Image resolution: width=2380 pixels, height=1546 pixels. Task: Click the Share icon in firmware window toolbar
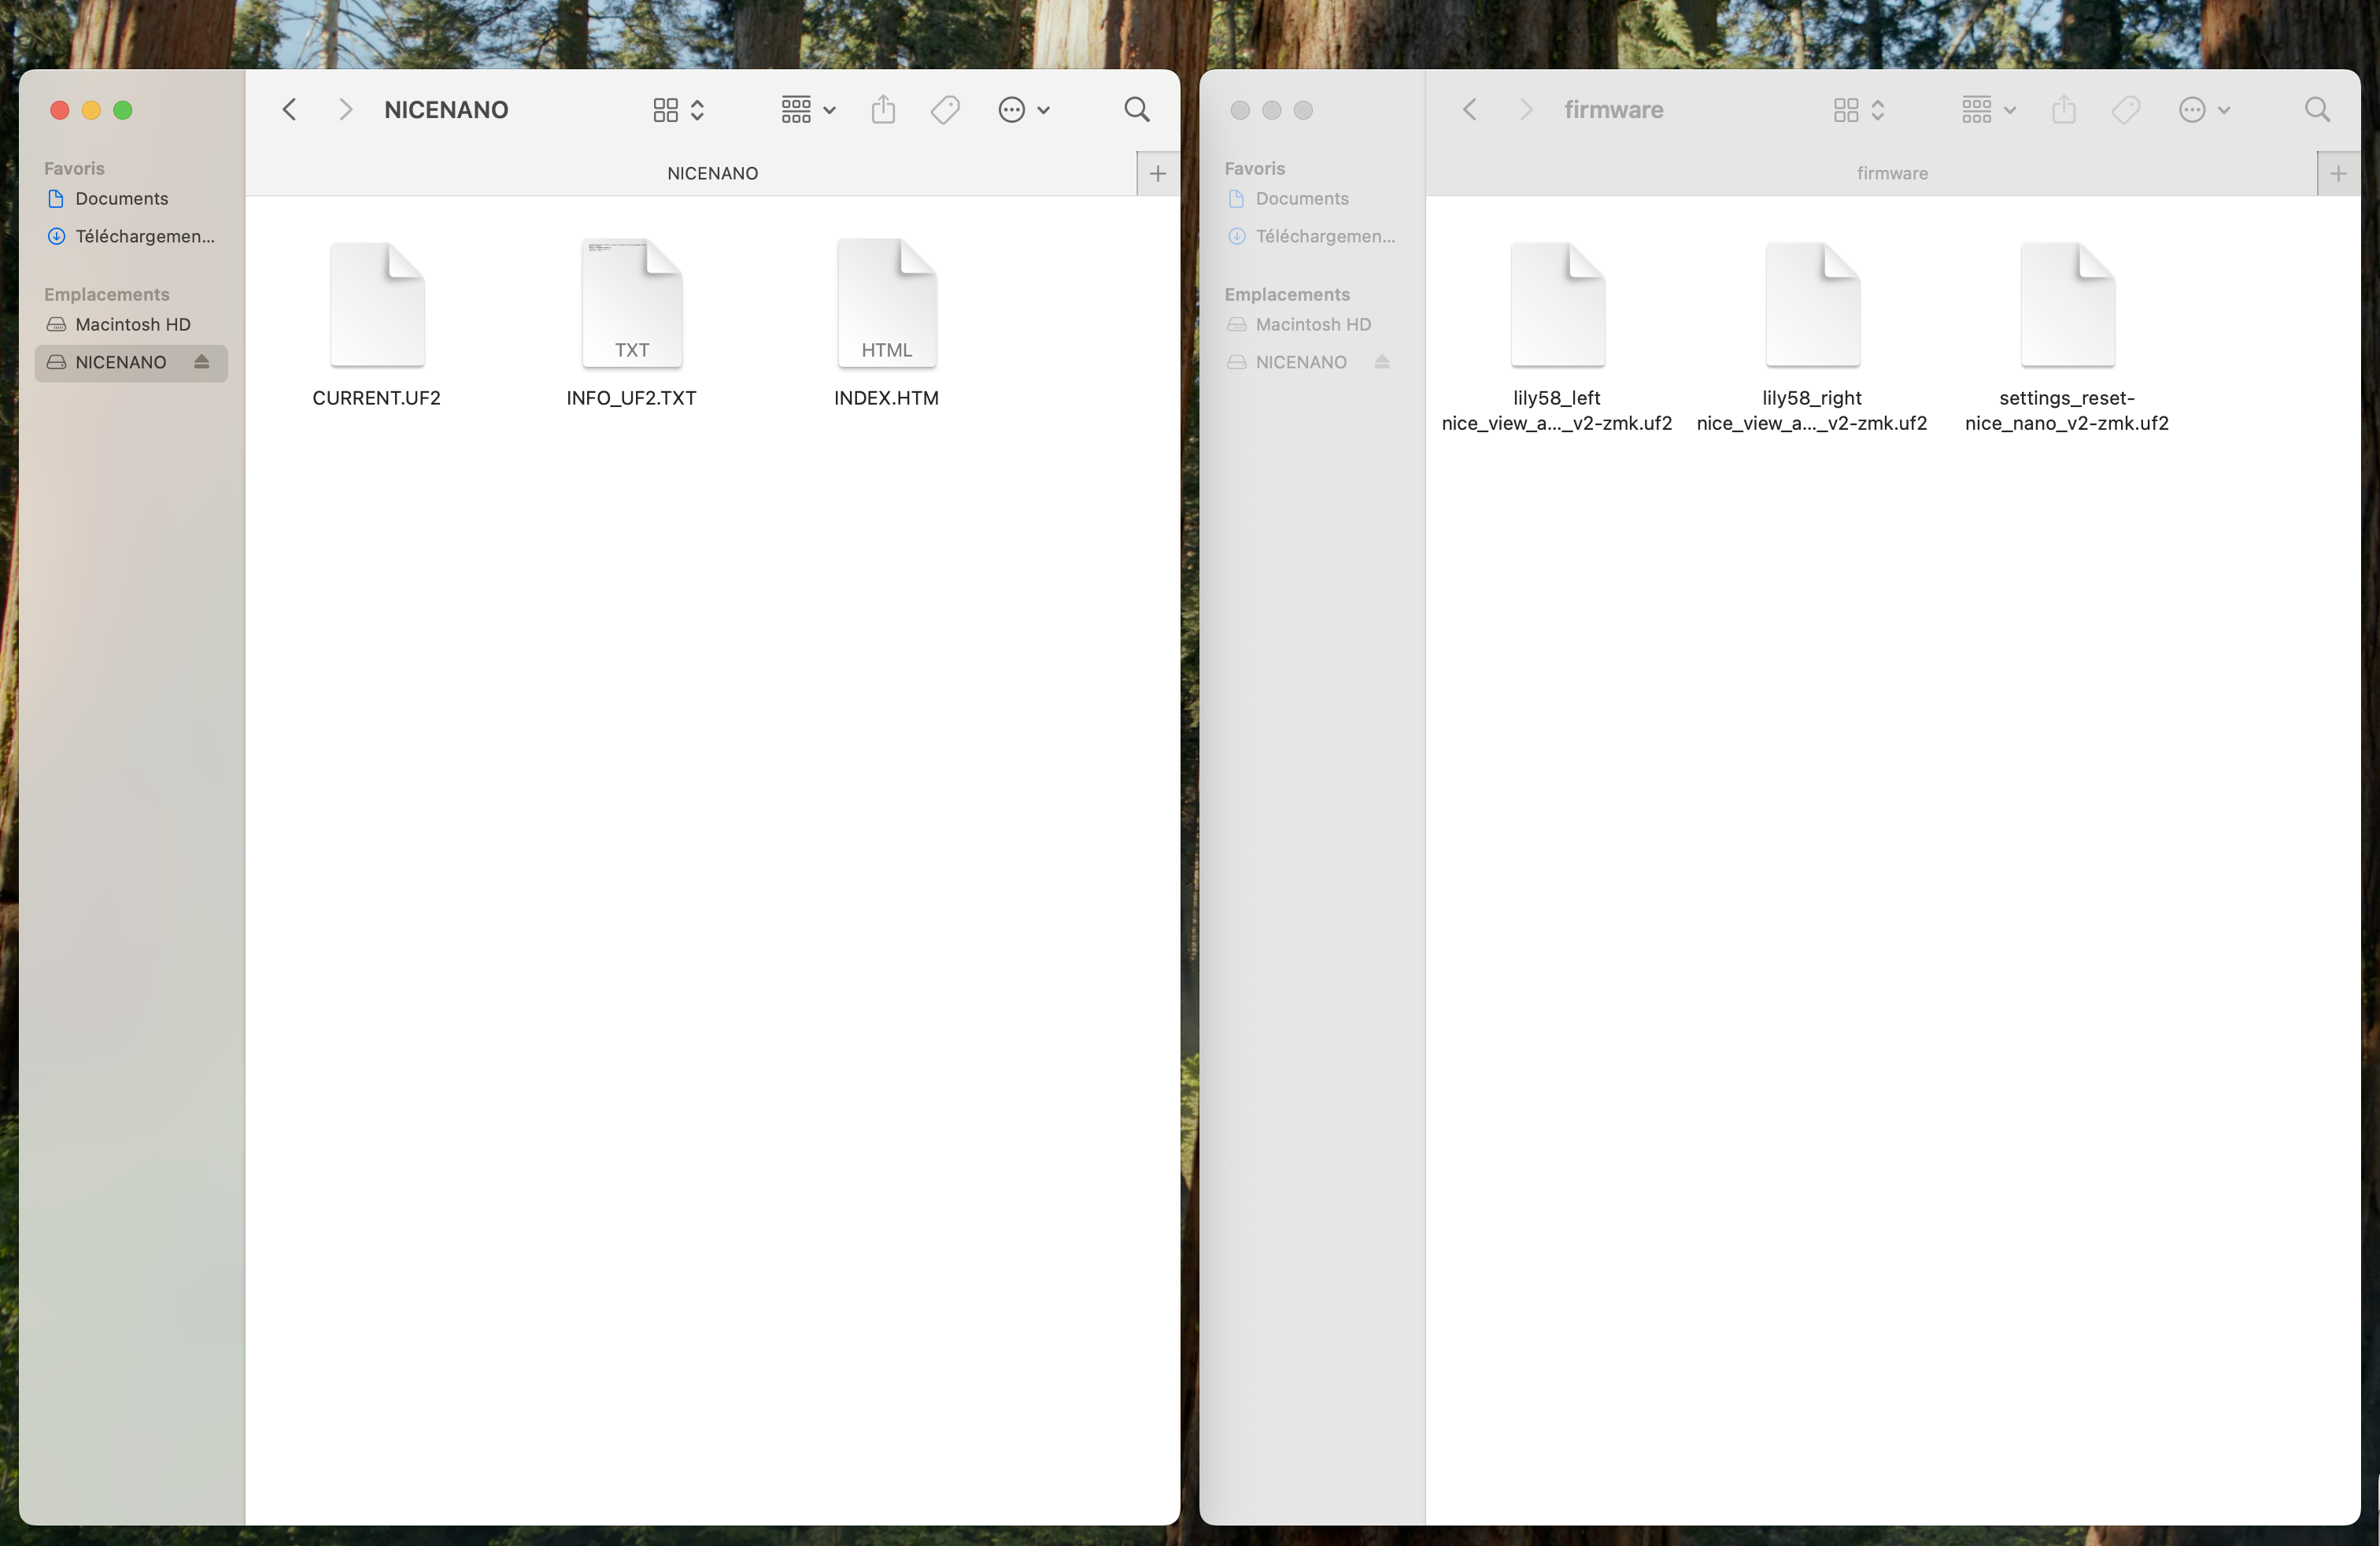pos(2063,109)
